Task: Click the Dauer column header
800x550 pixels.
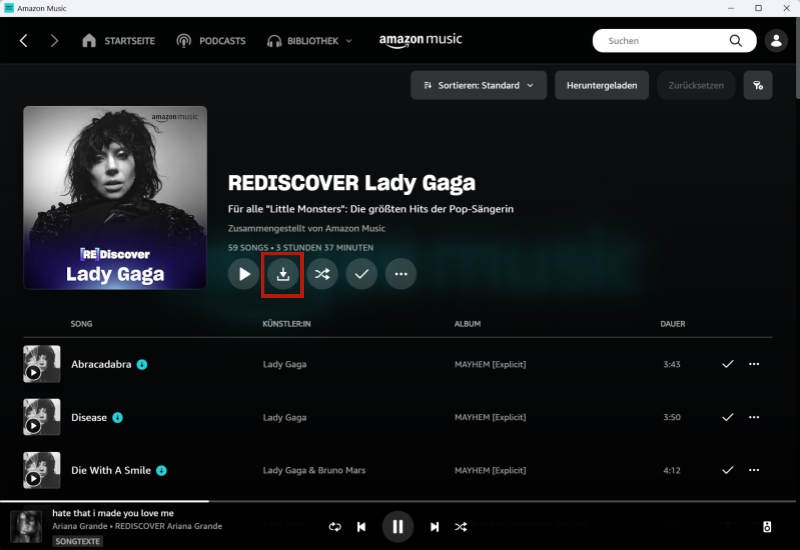Action: coord(673,324)
